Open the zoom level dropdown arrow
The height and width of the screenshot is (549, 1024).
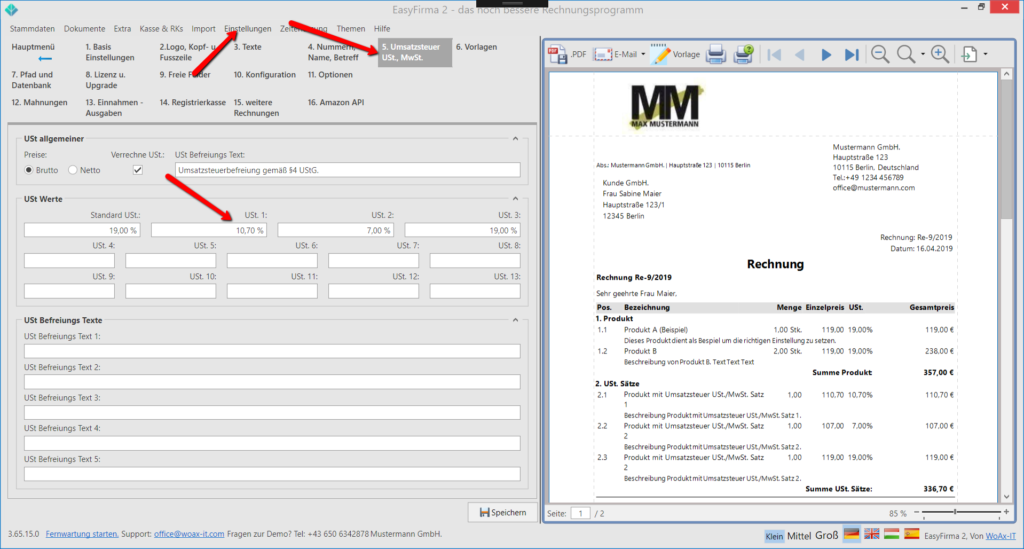(922, 54)
